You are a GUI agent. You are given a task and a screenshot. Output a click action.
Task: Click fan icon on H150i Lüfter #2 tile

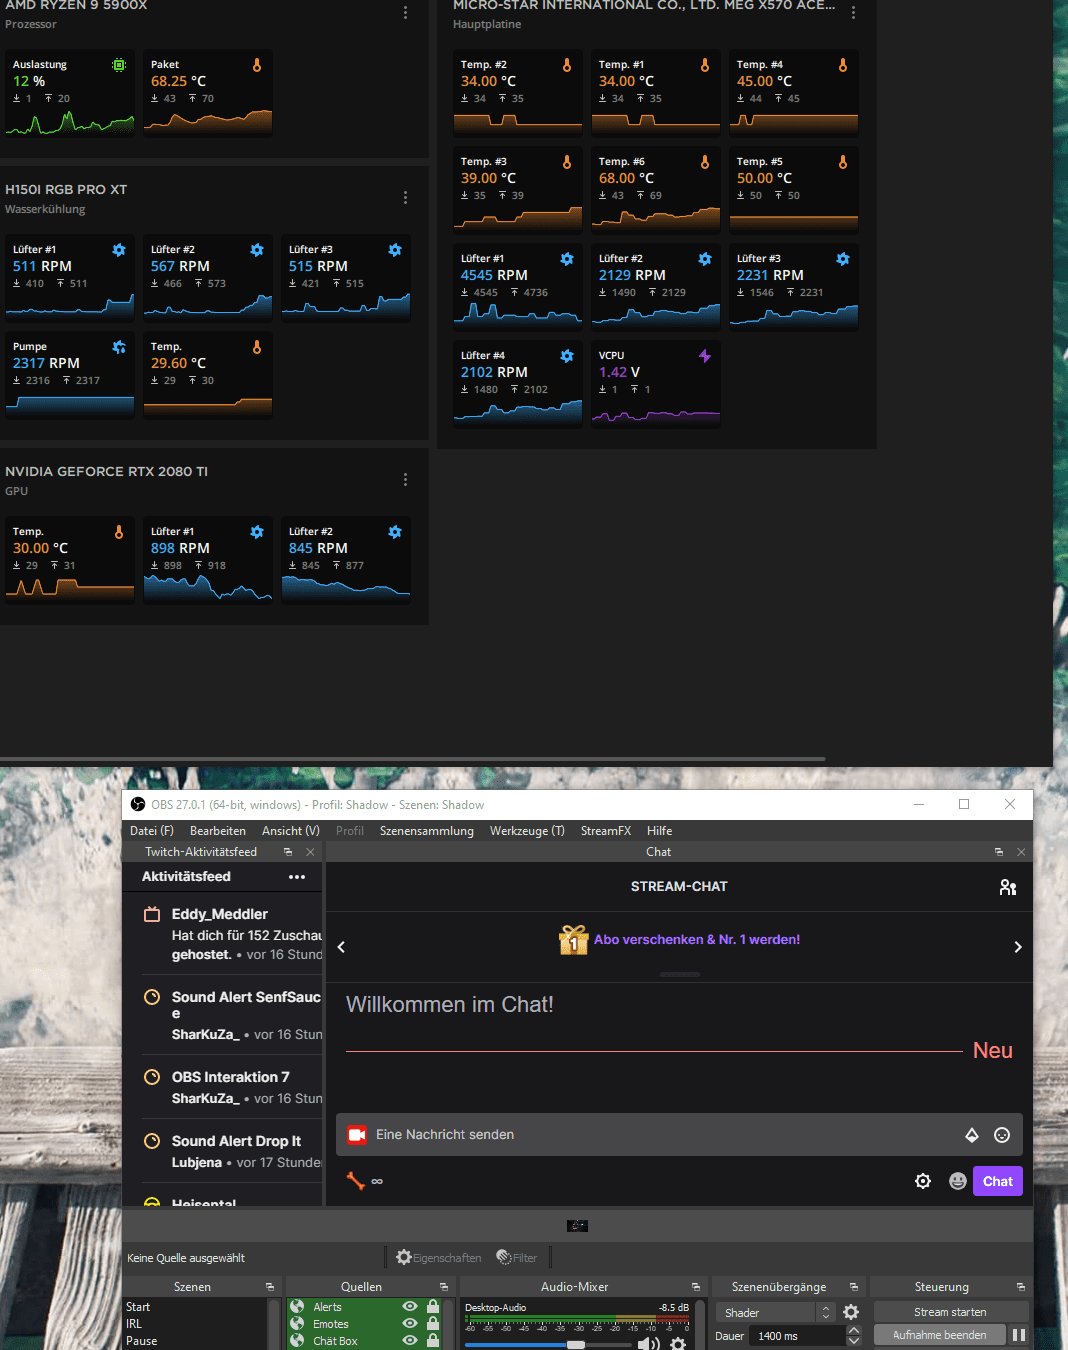[257, 250]
